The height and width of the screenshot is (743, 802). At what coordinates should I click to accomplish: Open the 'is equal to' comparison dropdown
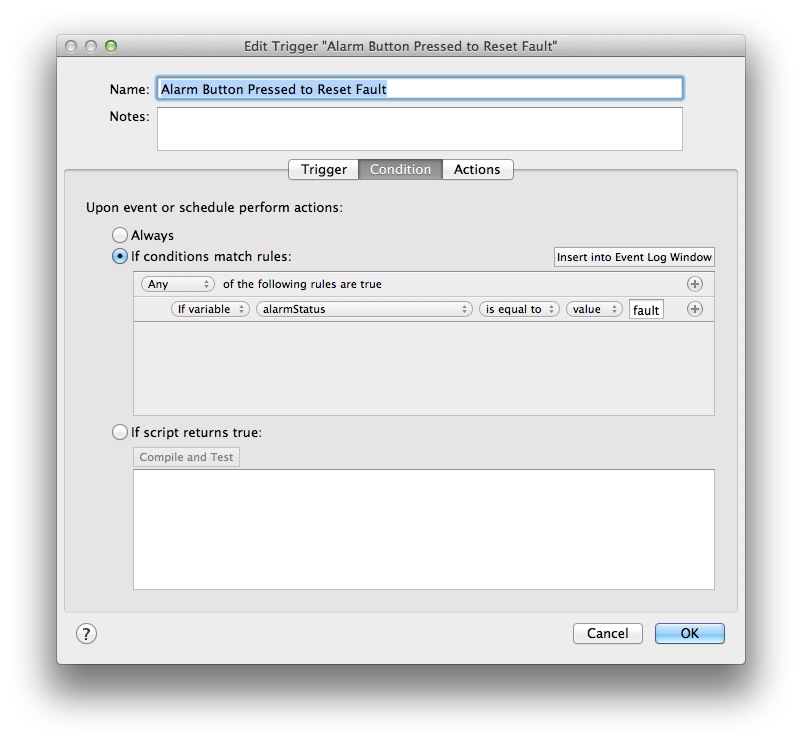[x=519, y=309]
